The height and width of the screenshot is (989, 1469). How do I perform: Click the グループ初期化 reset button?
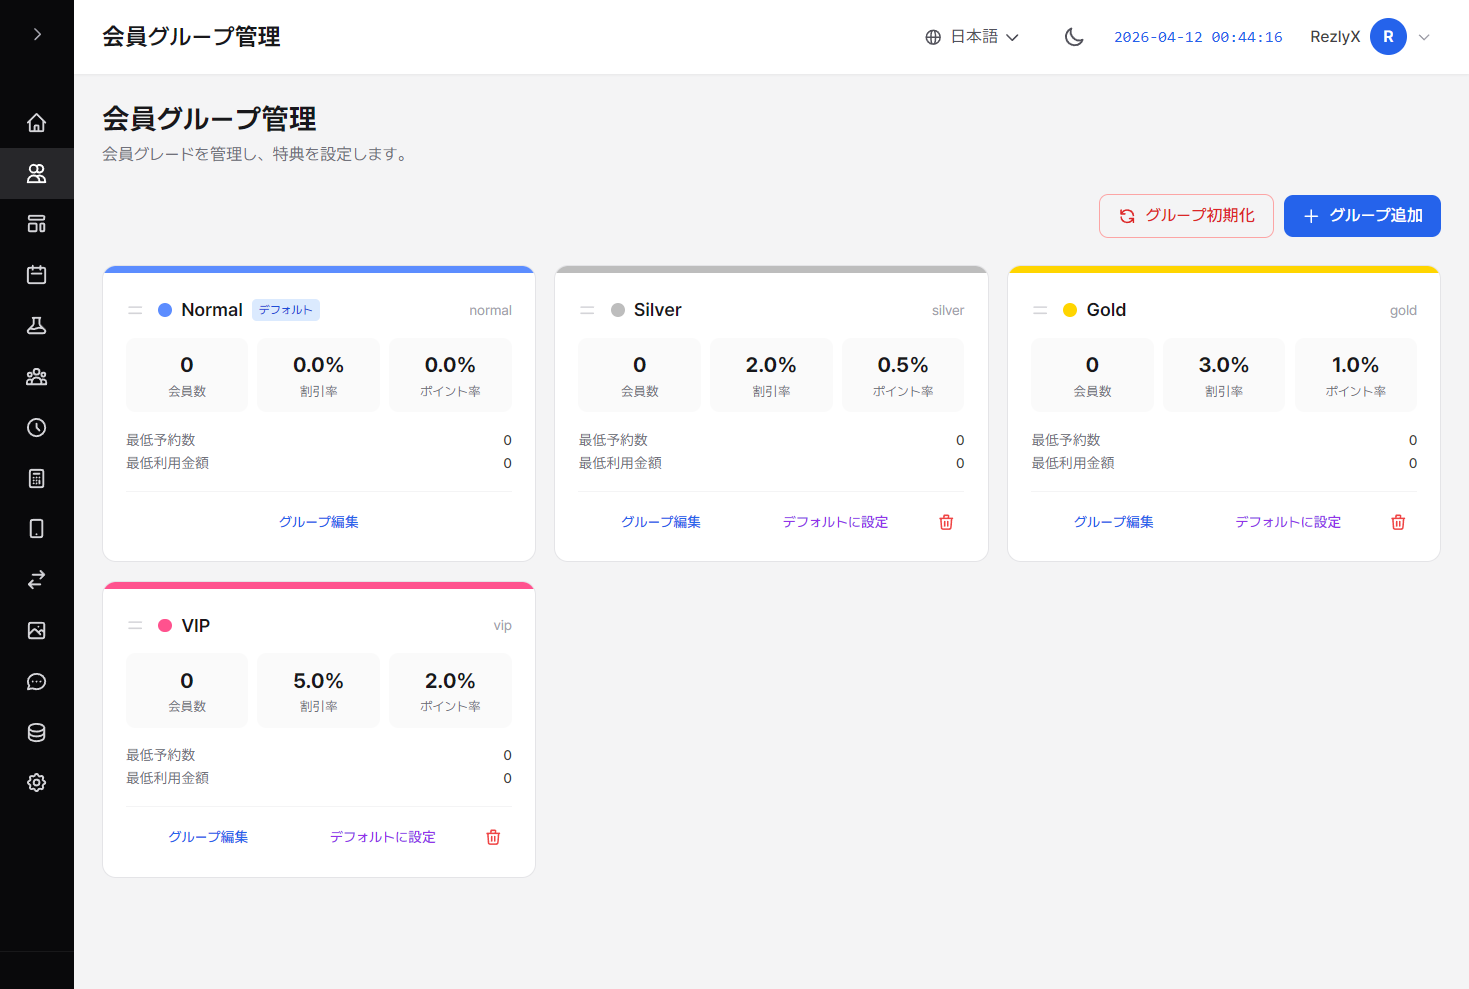point(1186,216)
